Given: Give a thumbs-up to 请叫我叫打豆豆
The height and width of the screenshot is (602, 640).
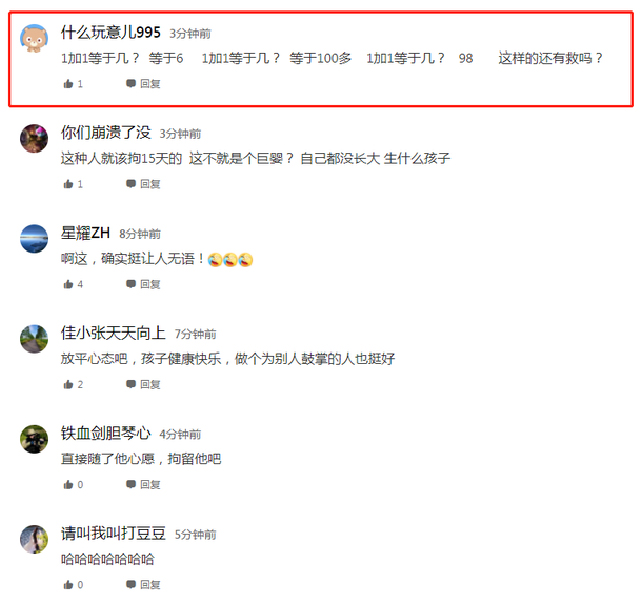Looking at the screenshot, I should 68,585.
